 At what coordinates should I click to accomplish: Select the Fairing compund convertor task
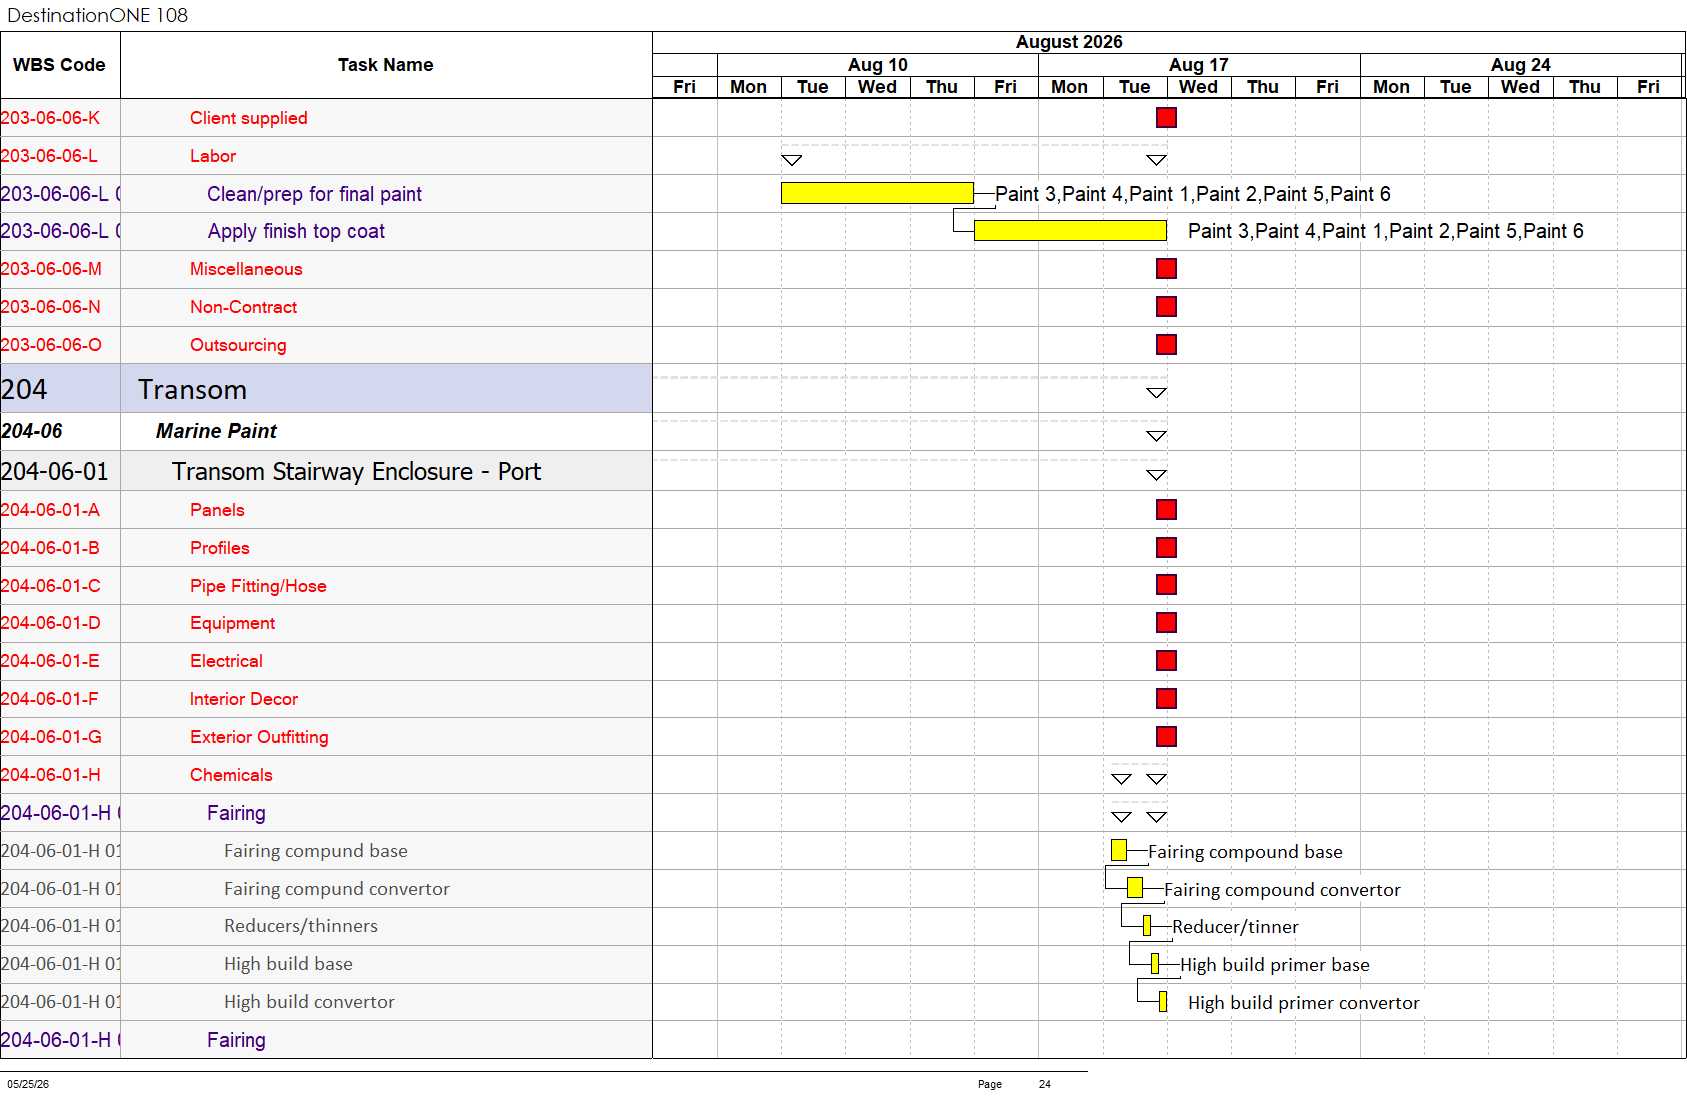pos(326,889)
